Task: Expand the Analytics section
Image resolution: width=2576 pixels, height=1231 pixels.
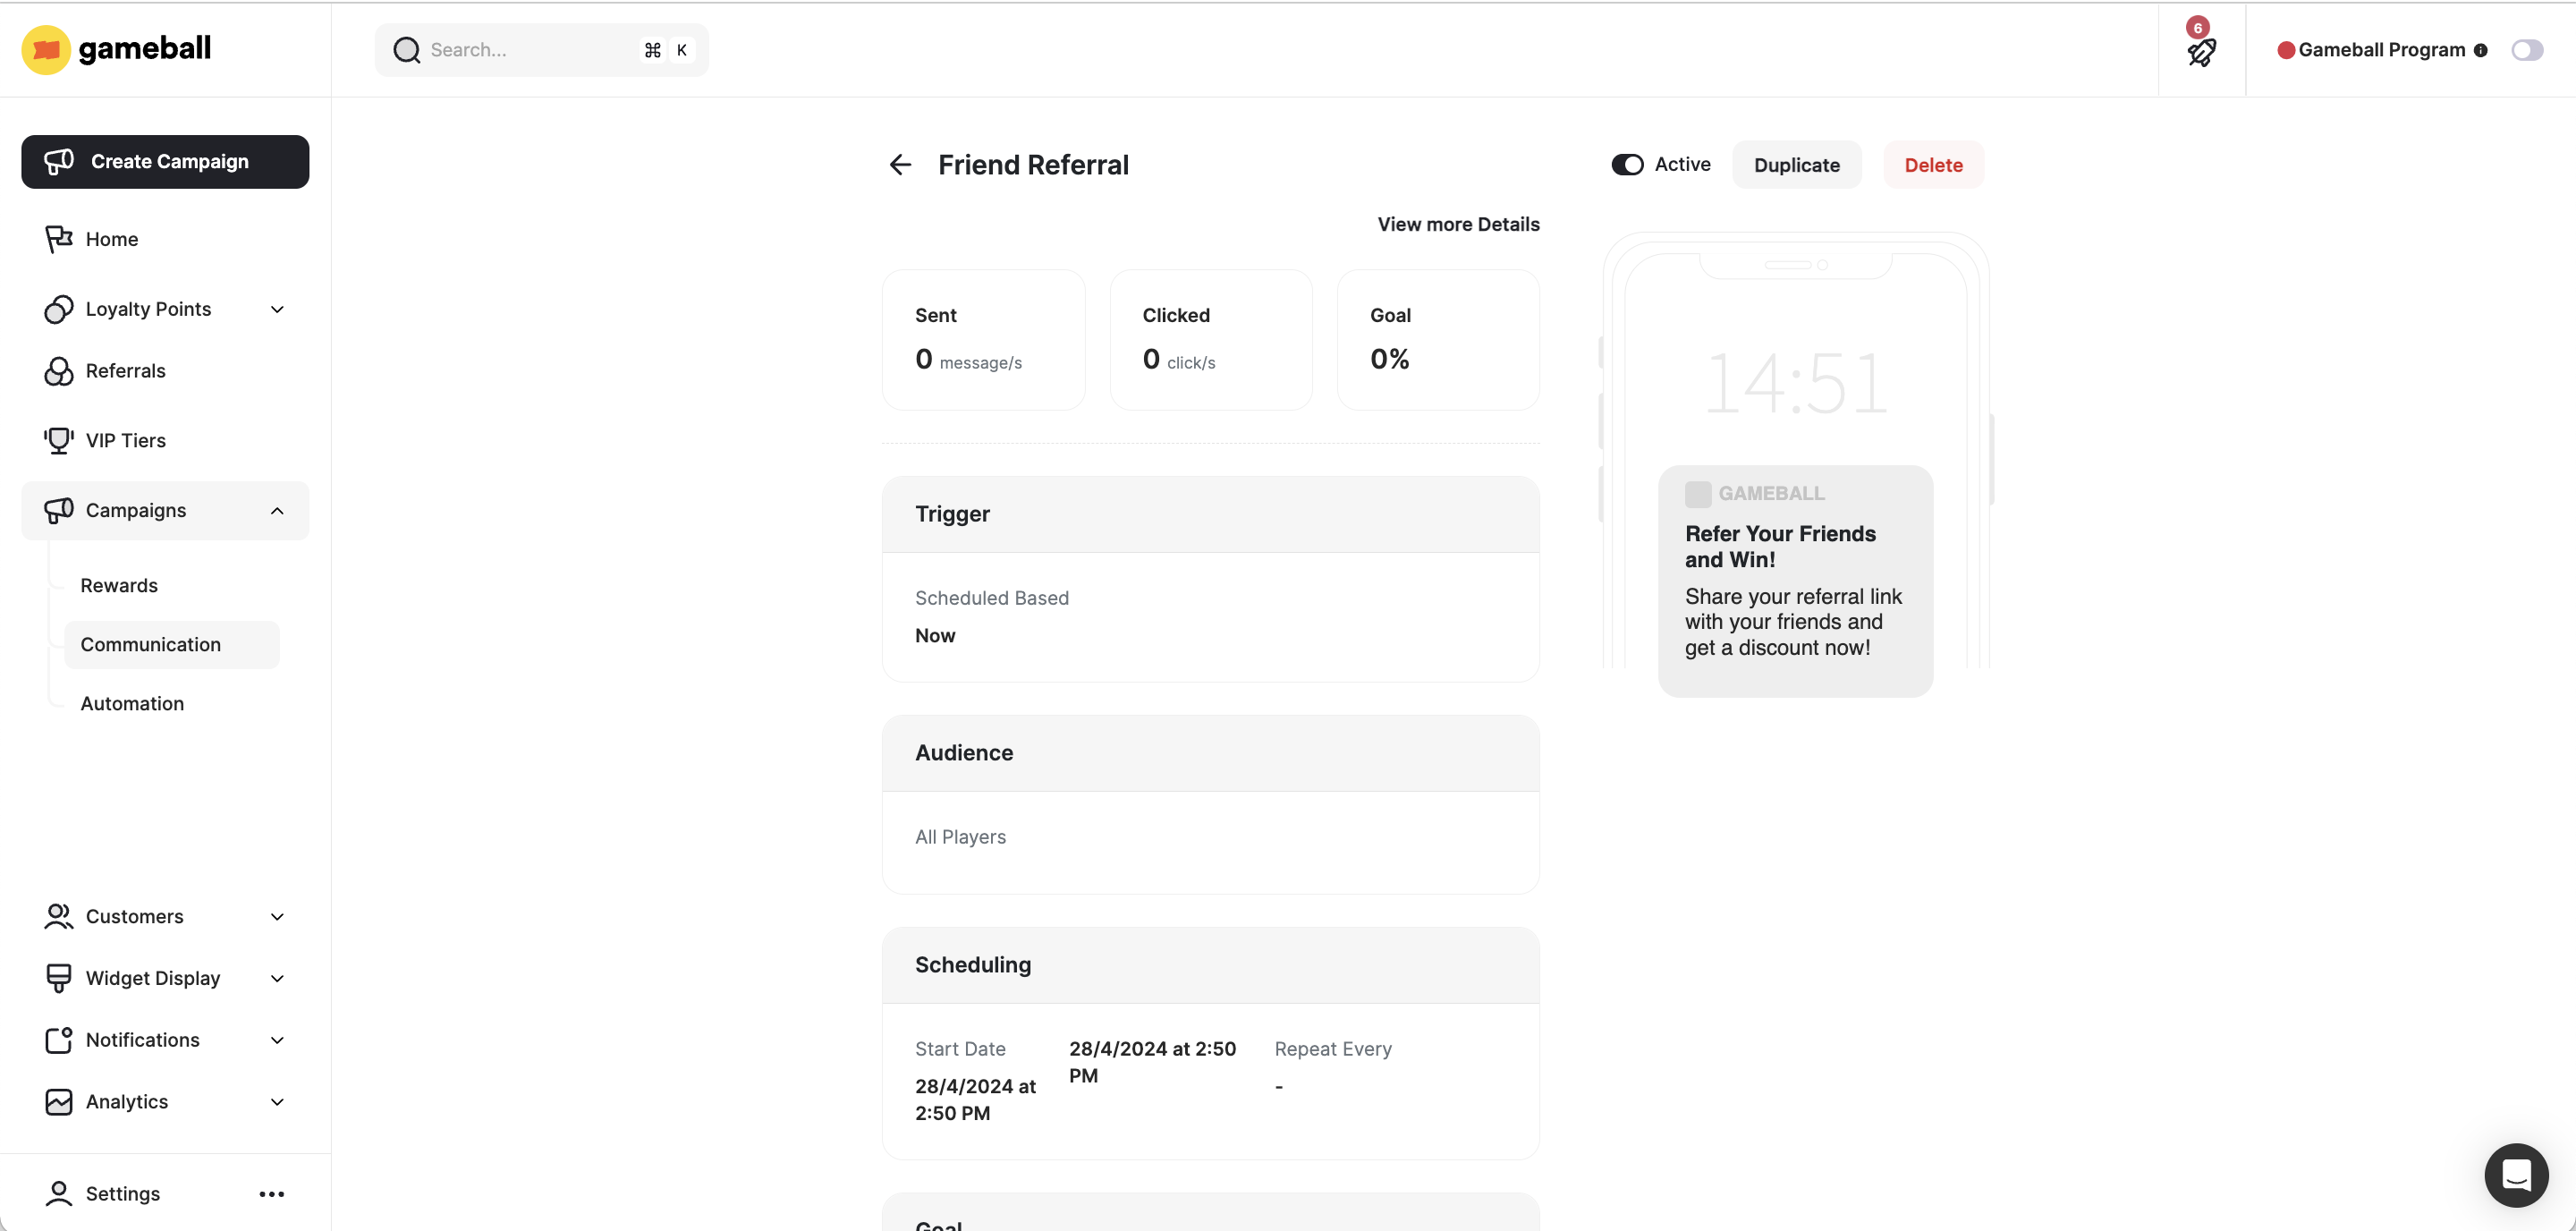Action: (277, 1101)
